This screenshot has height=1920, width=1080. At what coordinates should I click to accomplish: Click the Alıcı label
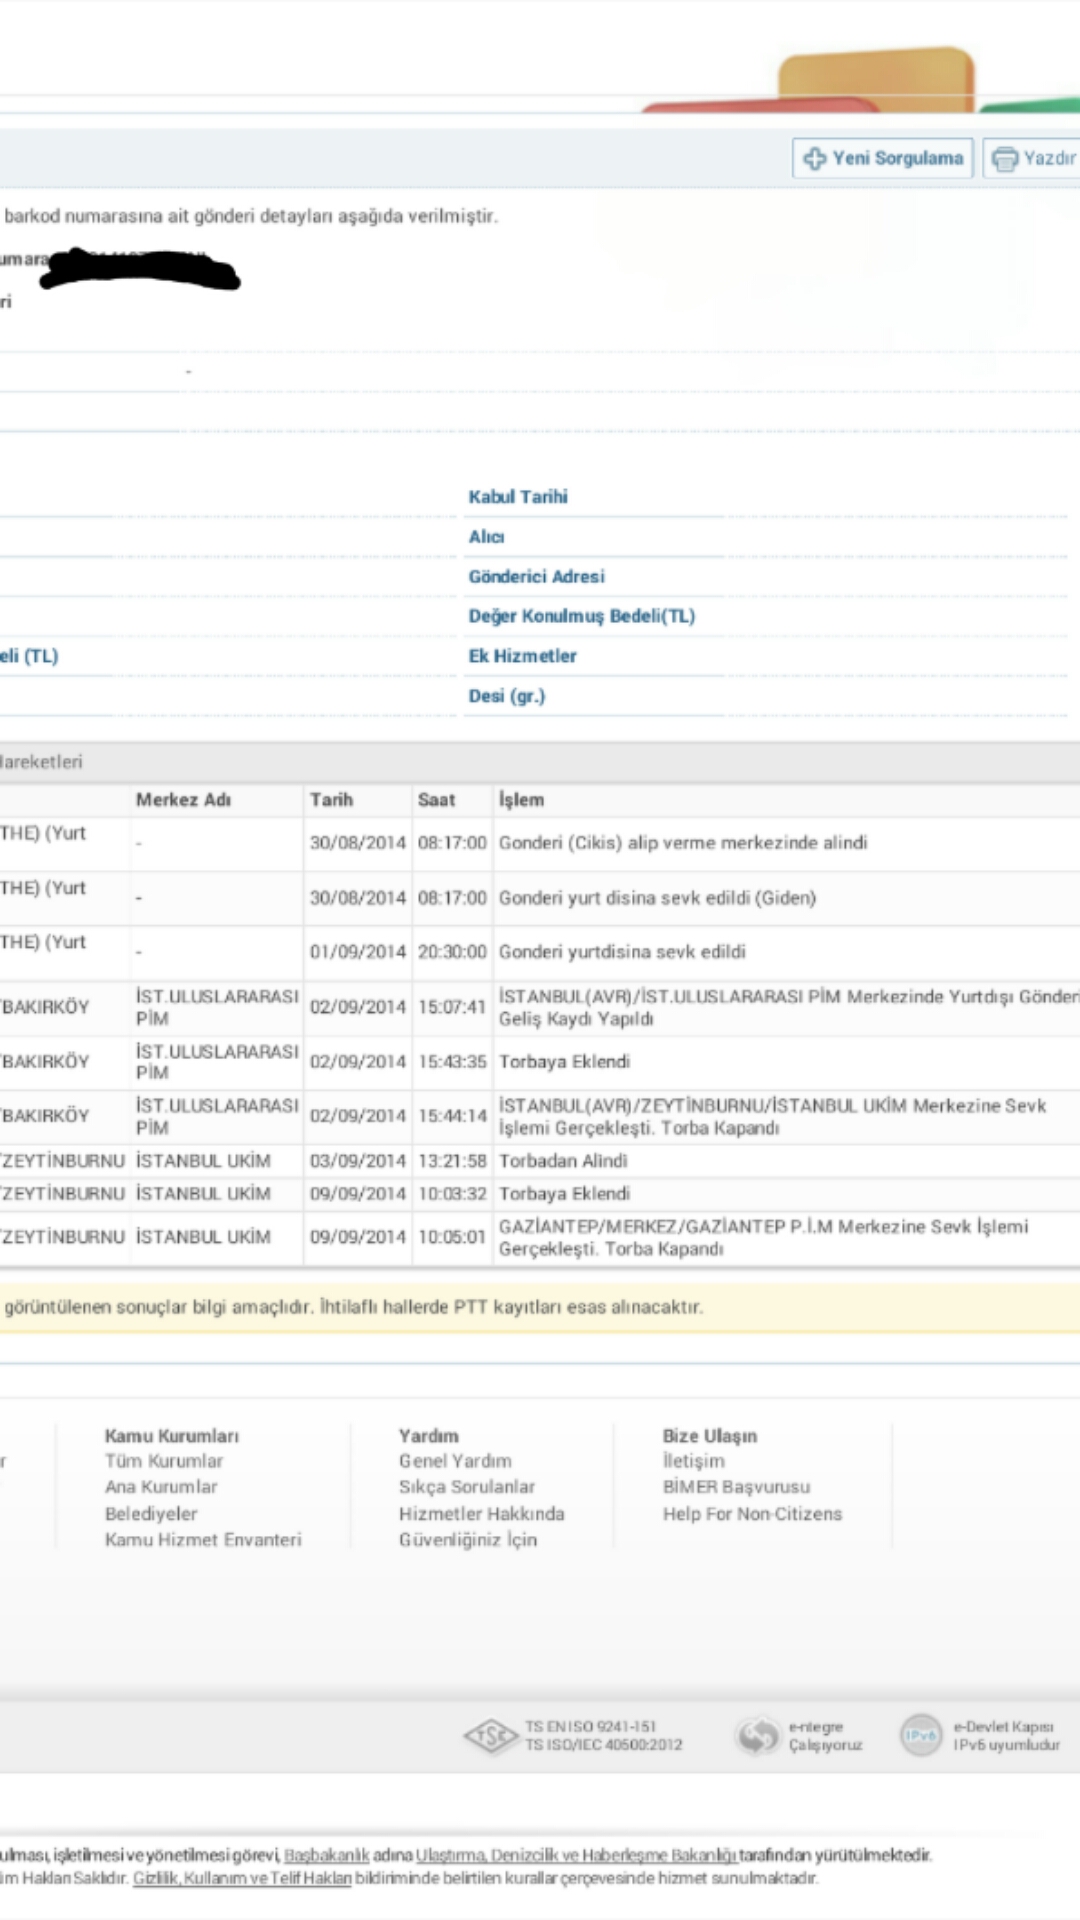coord(486,537)
